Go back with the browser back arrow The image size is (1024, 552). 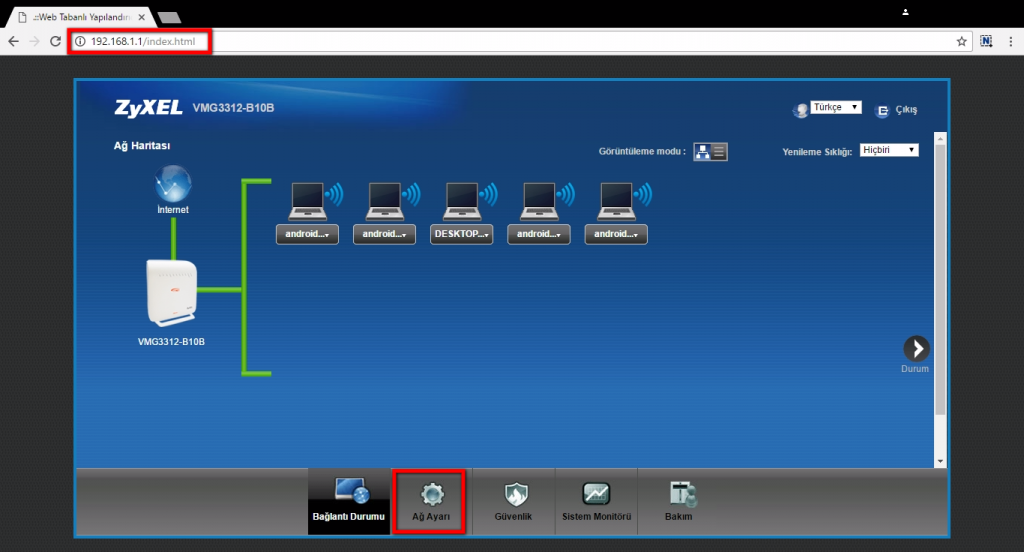click(x=14, y=41)
